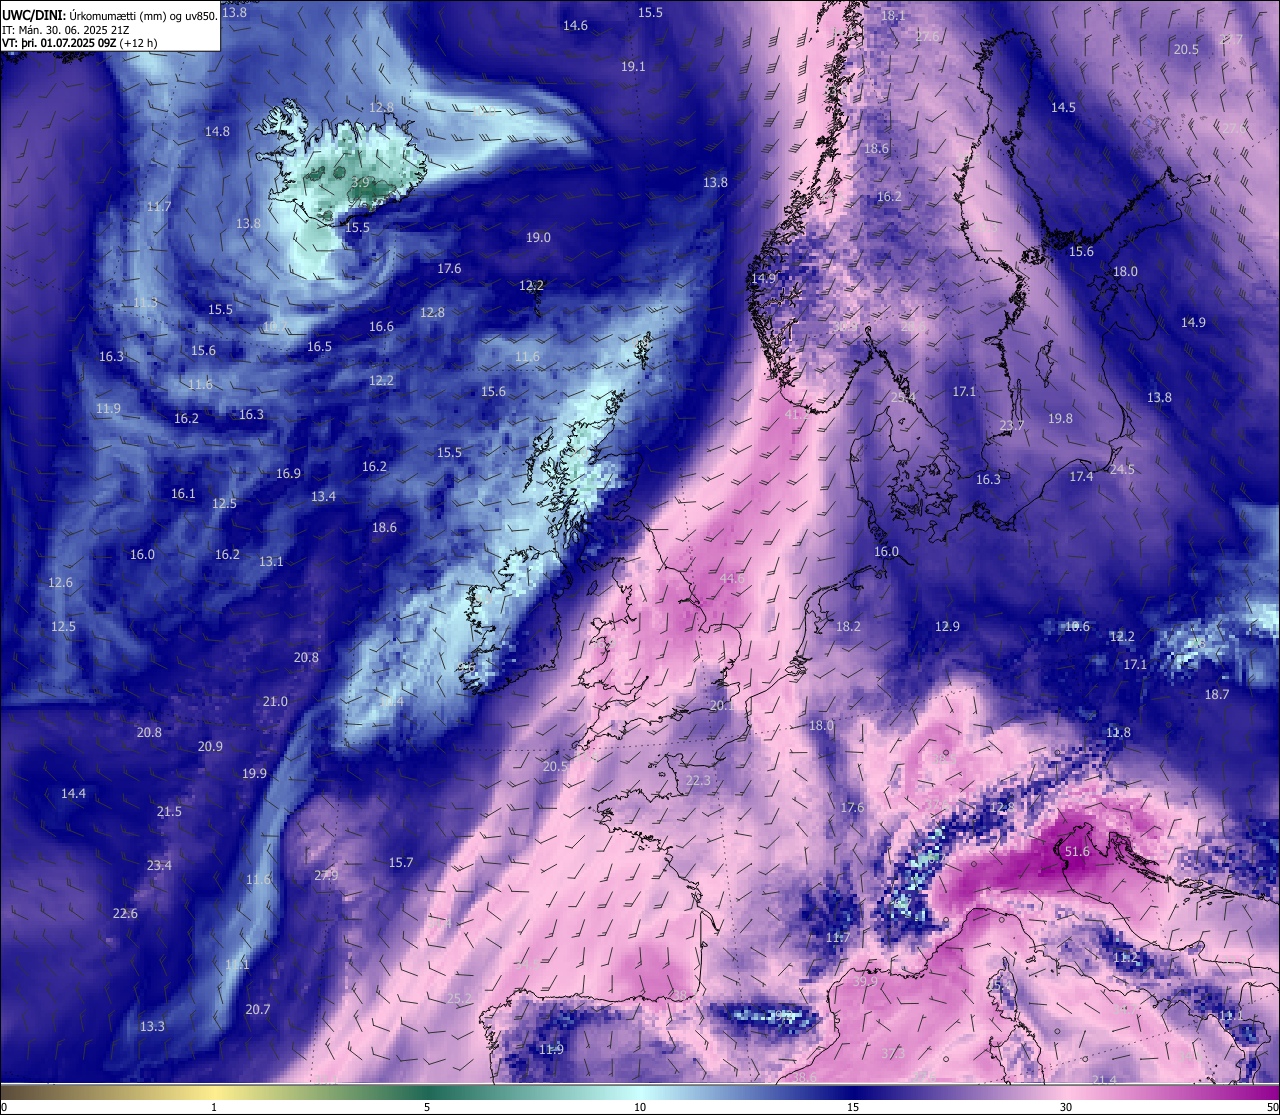Click the legend tick label '0'
1280x1115 pixels.
4,1107
